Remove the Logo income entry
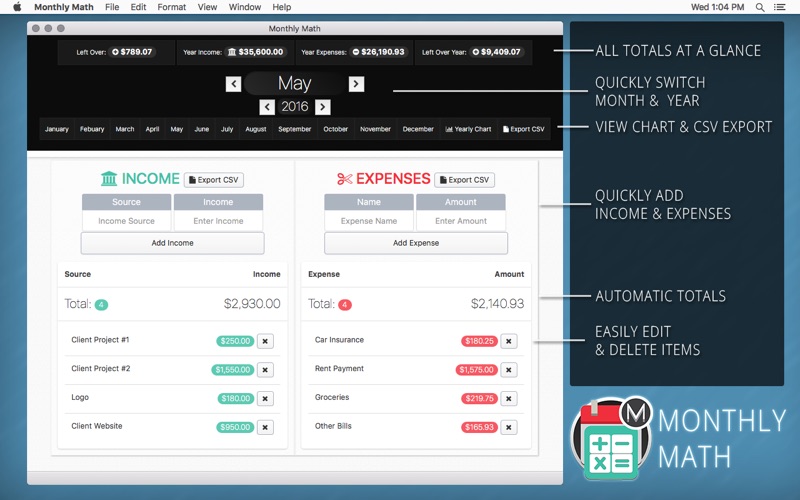 click(x=265, y=398)
